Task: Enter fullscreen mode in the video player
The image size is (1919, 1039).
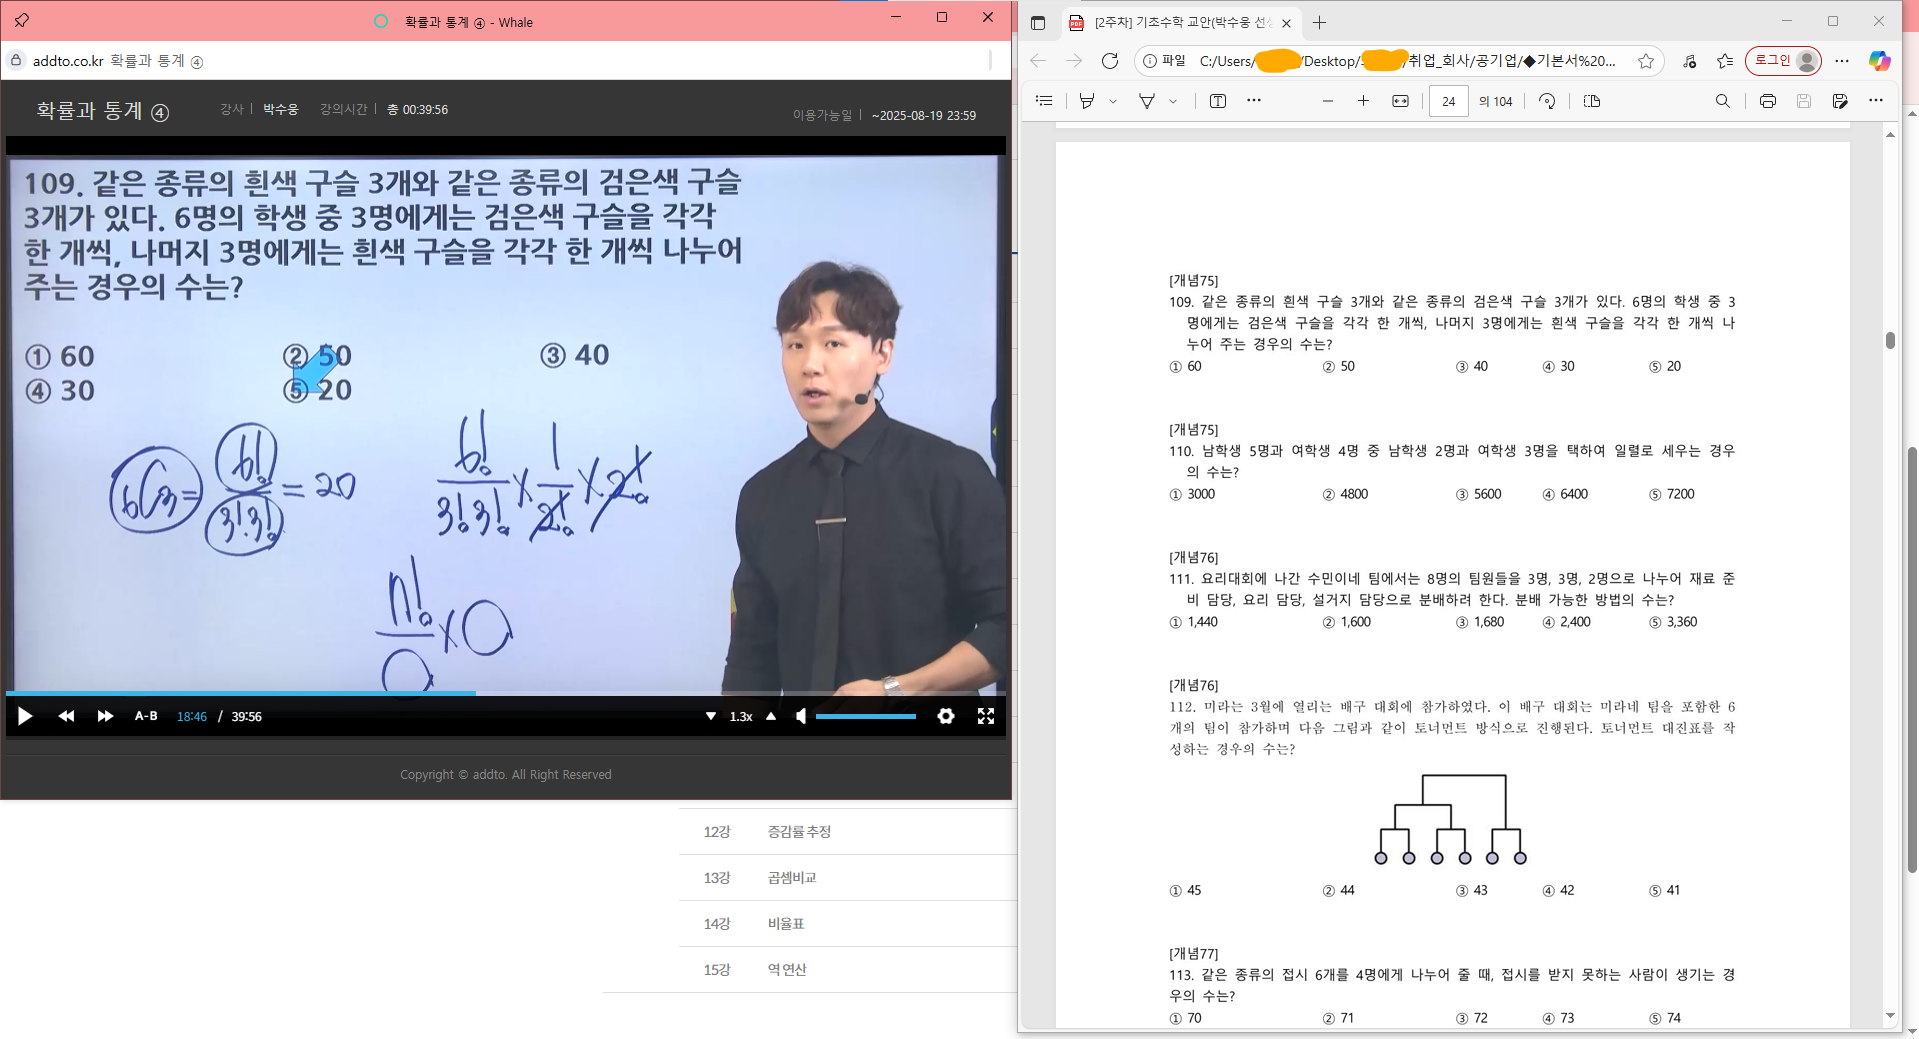Action: [x=986, y=716]
